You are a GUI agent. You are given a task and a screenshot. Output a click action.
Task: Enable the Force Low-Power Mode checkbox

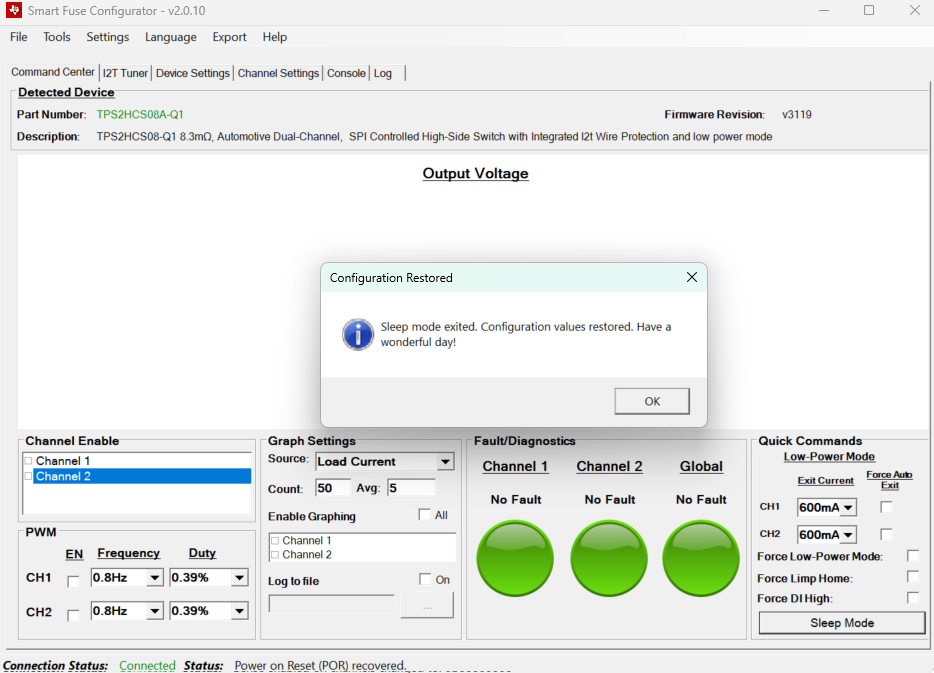pos(912,556)
